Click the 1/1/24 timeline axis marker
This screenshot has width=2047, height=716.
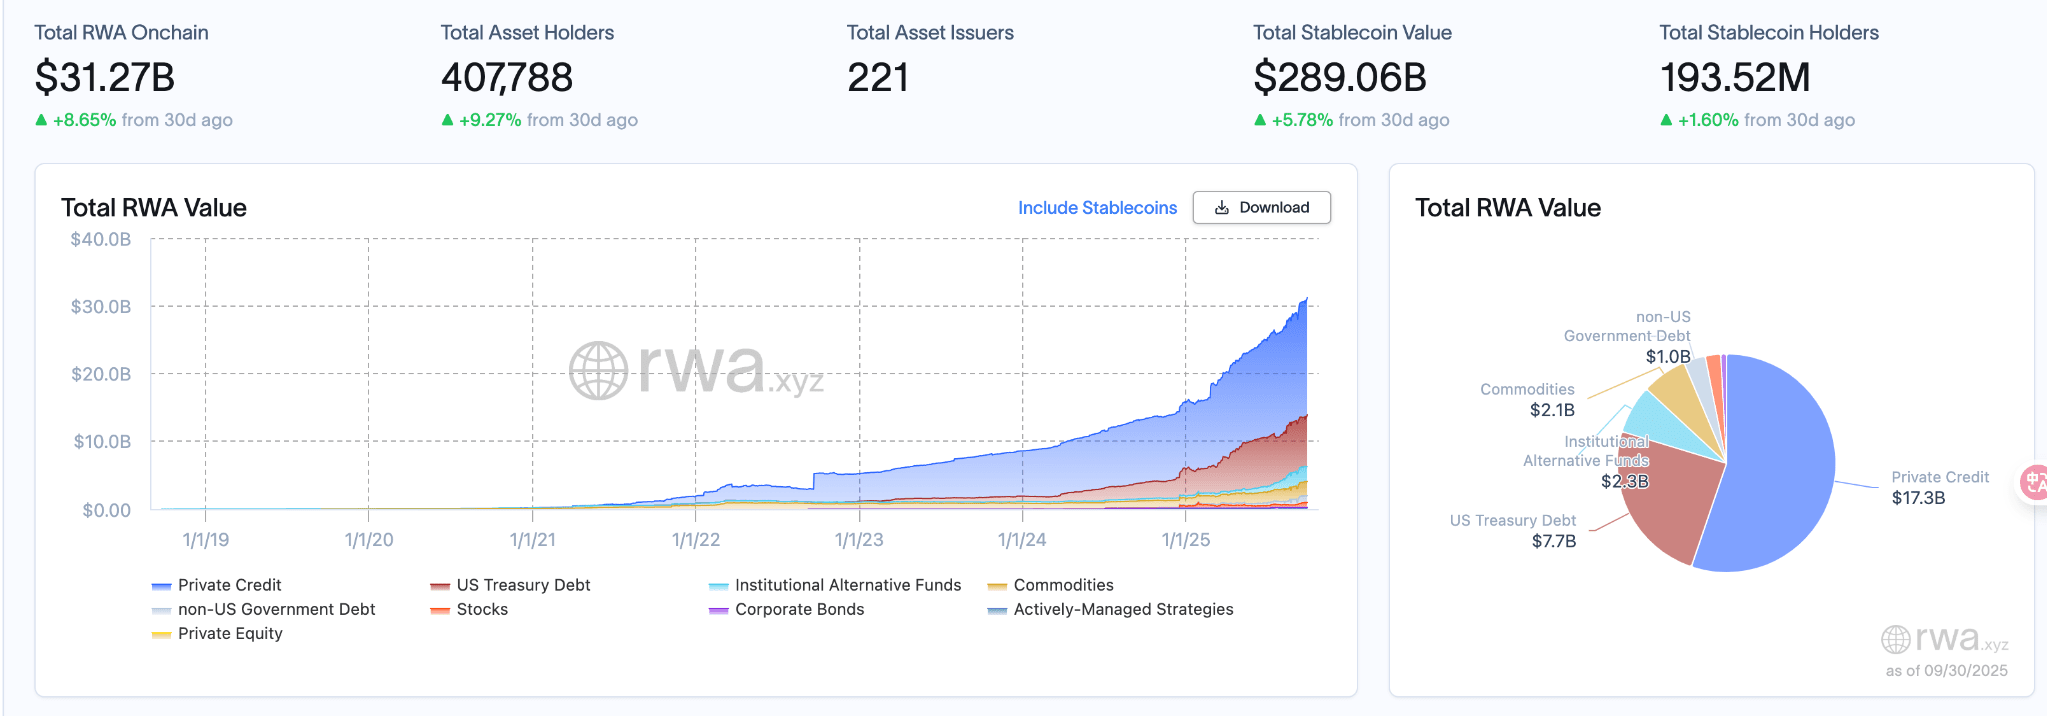pyautogui.click(x=1022, y=540)
